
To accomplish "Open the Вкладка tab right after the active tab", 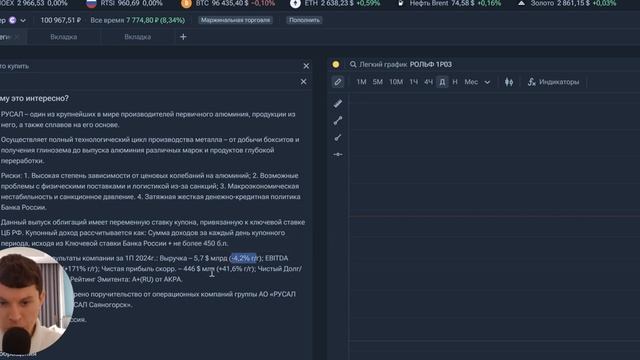I will pyautogui.click(x=64, y=37).
